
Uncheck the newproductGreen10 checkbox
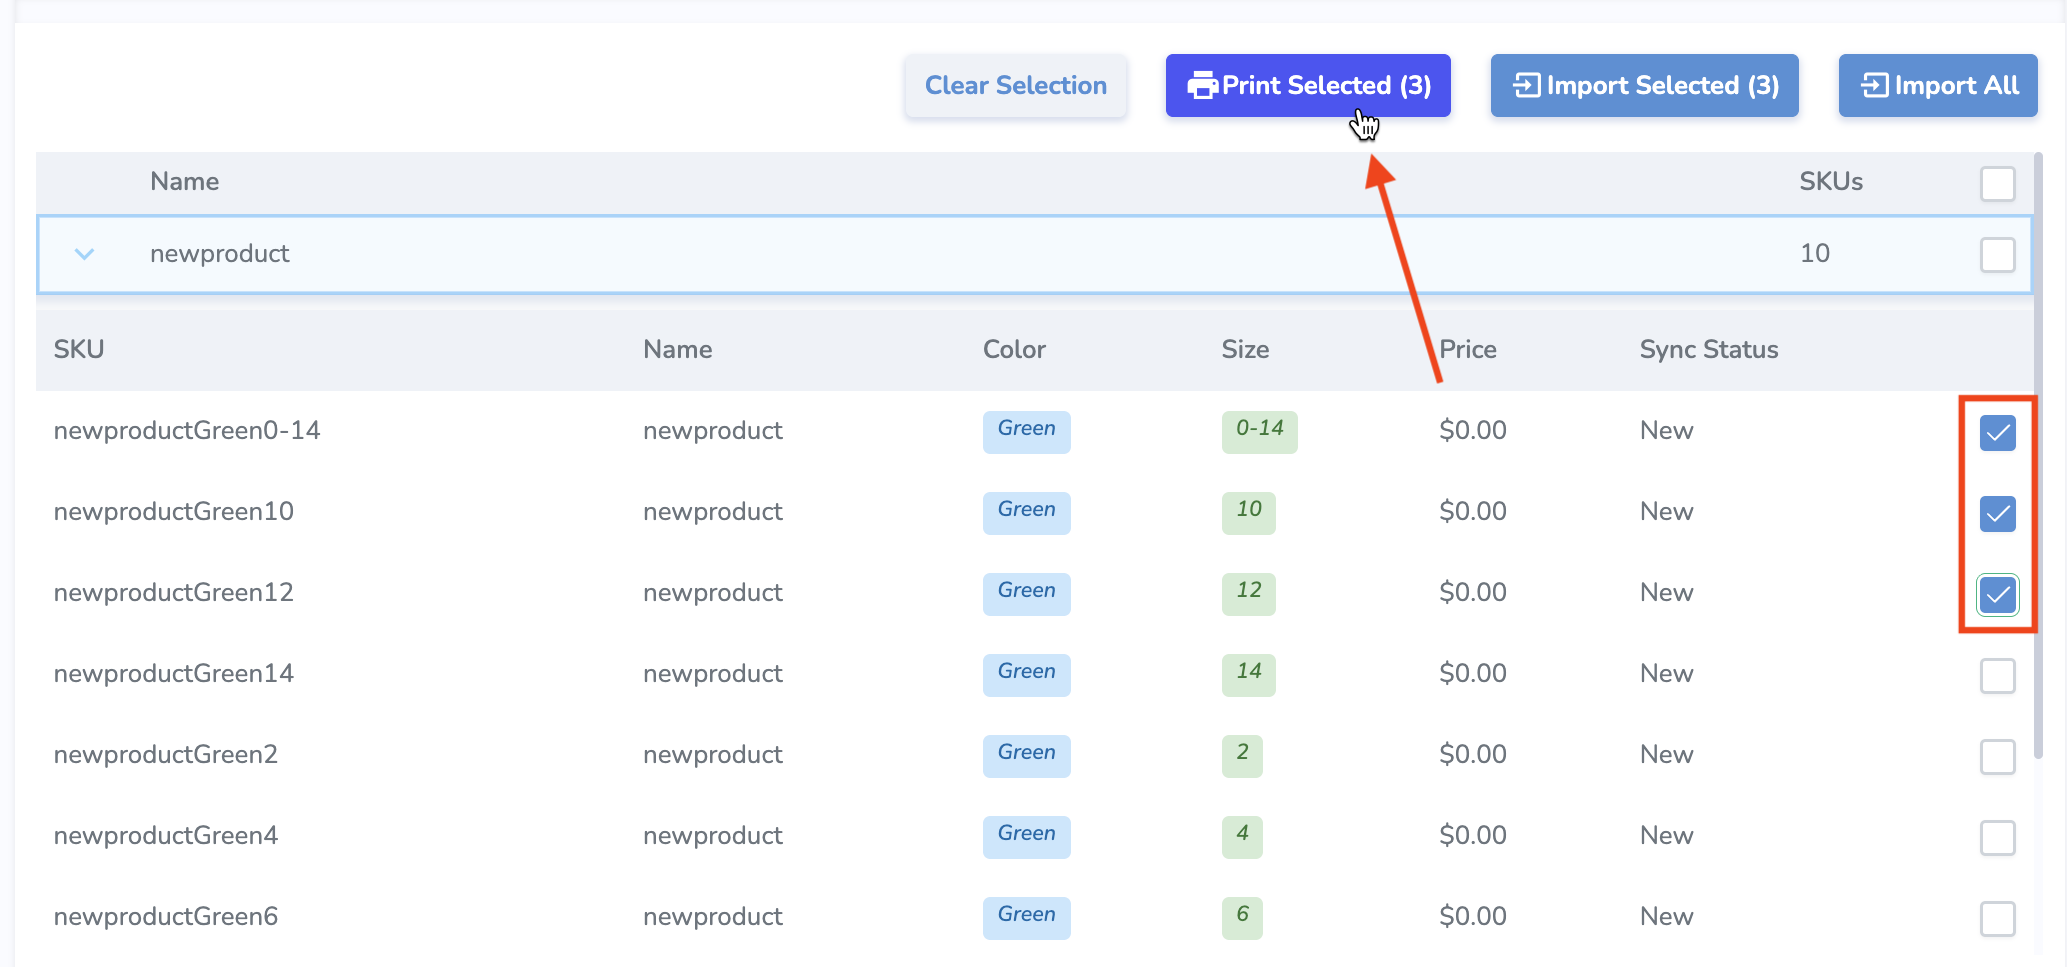point(1997,514)
